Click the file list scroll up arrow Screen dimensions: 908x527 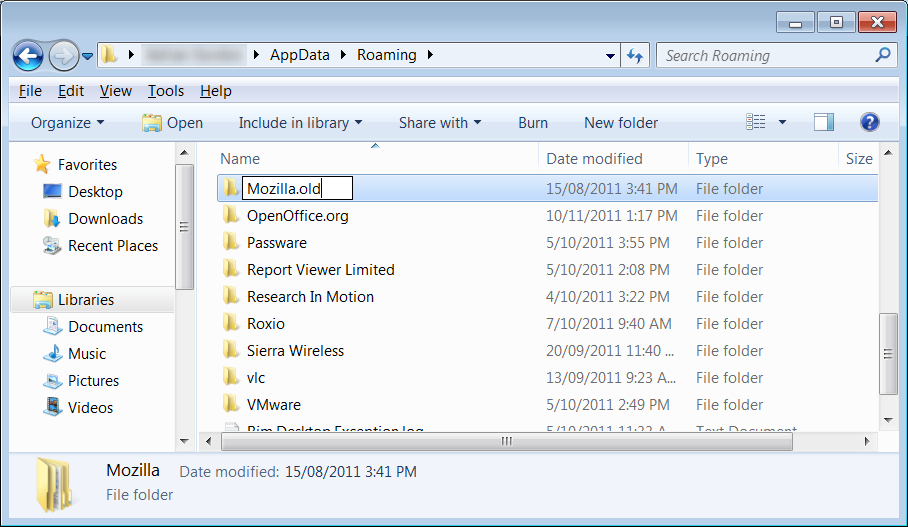coord(888,153)
